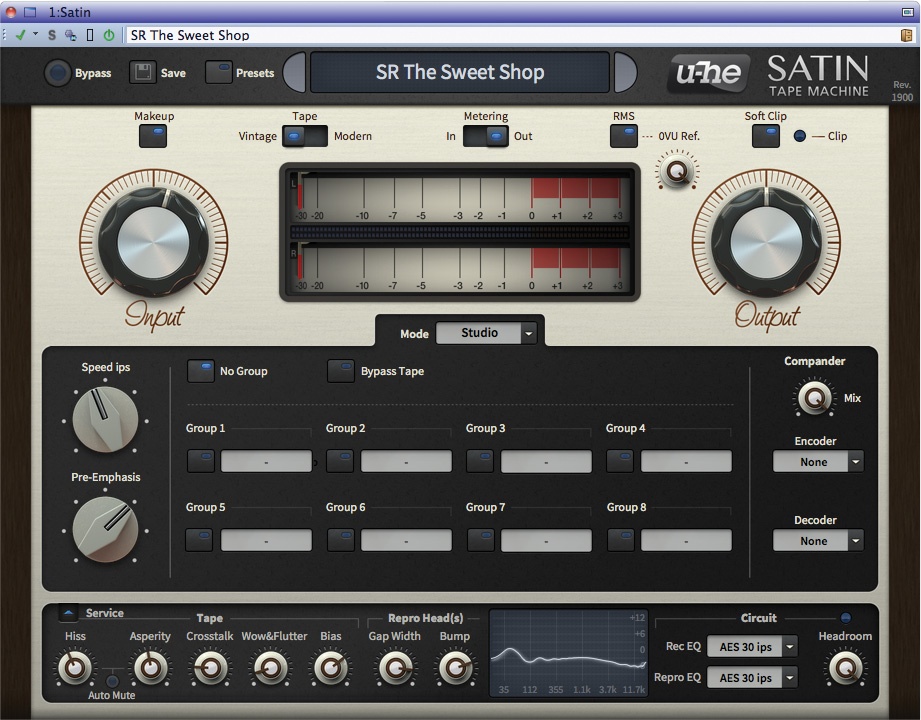Screen dimensions: 921x720
Task: Collapse the Service panel
Action: point(67,614)
